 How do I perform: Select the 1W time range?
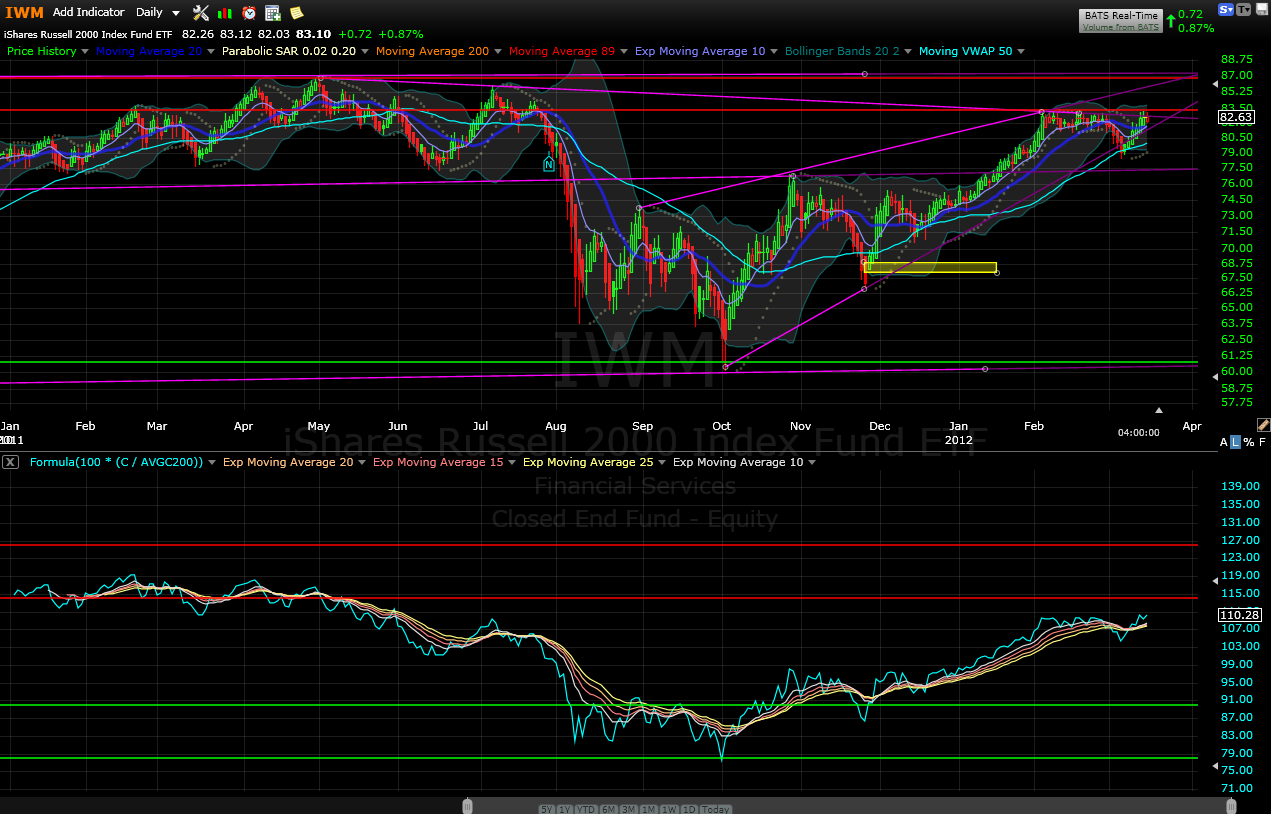670,809
